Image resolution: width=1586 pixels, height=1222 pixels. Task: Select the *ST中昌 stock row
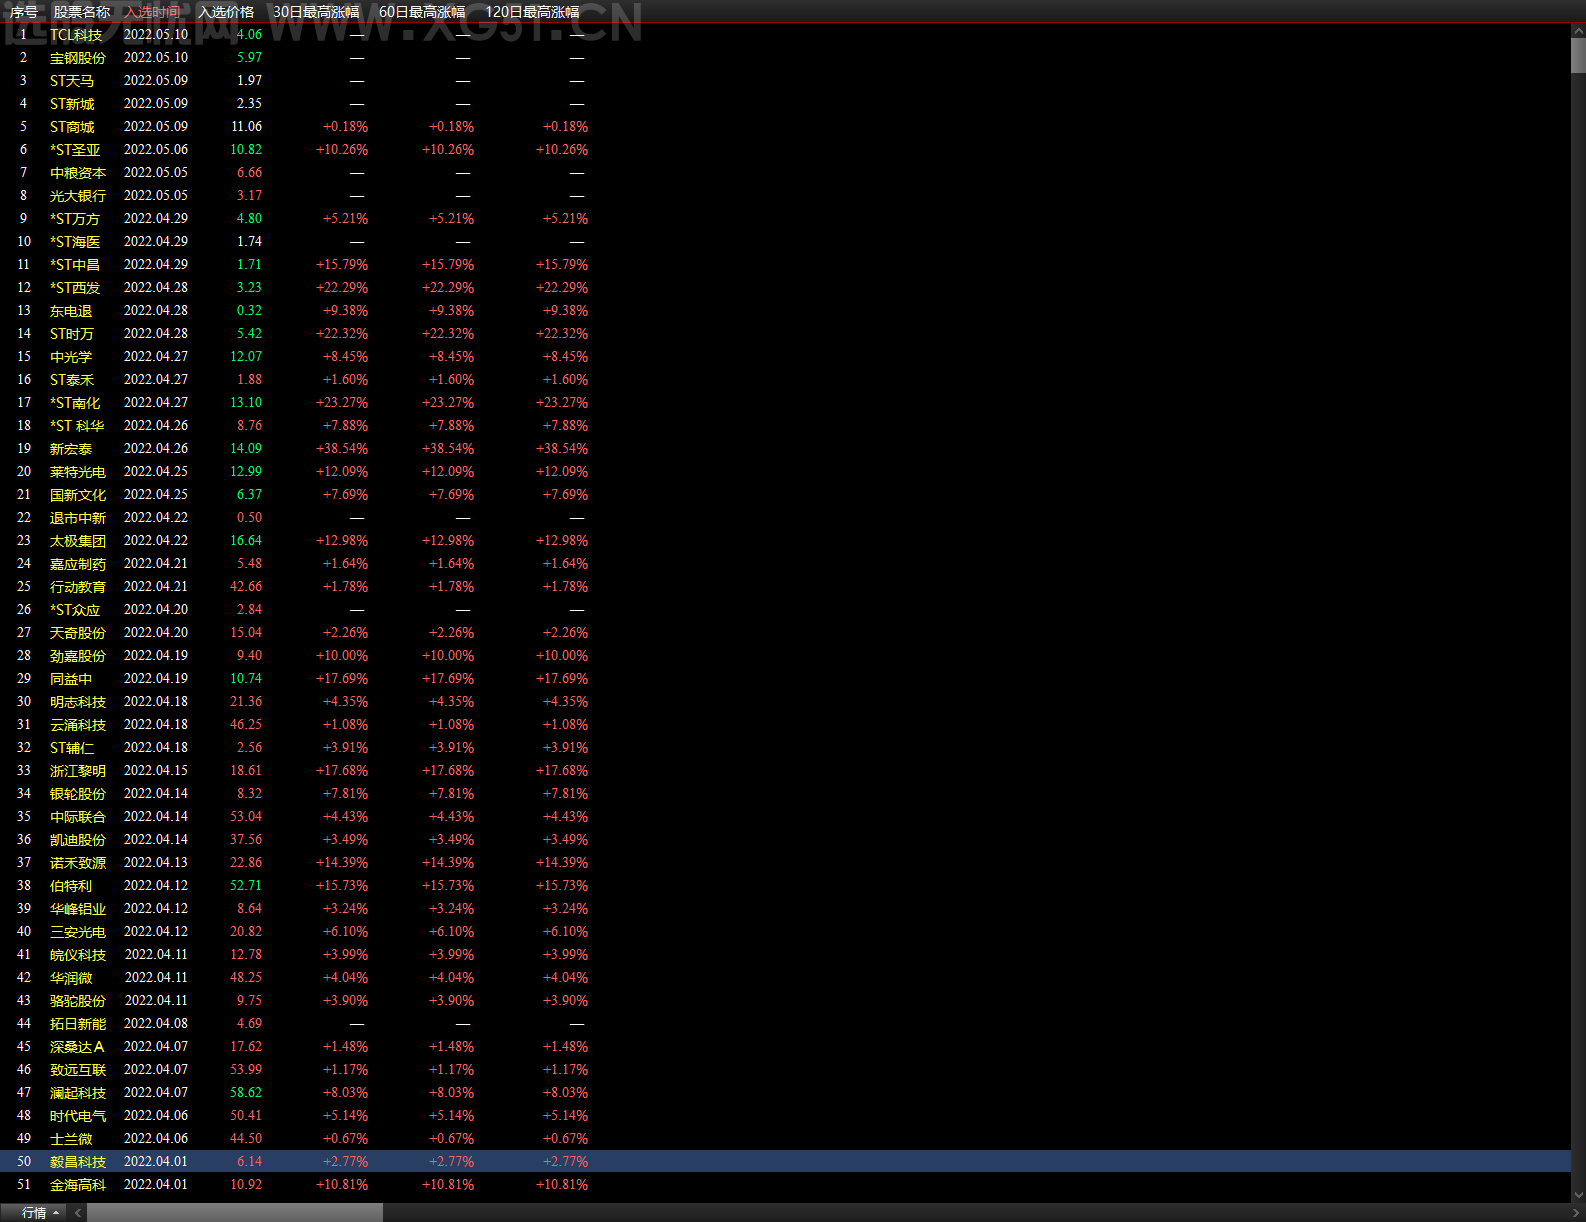coord(785,264)
